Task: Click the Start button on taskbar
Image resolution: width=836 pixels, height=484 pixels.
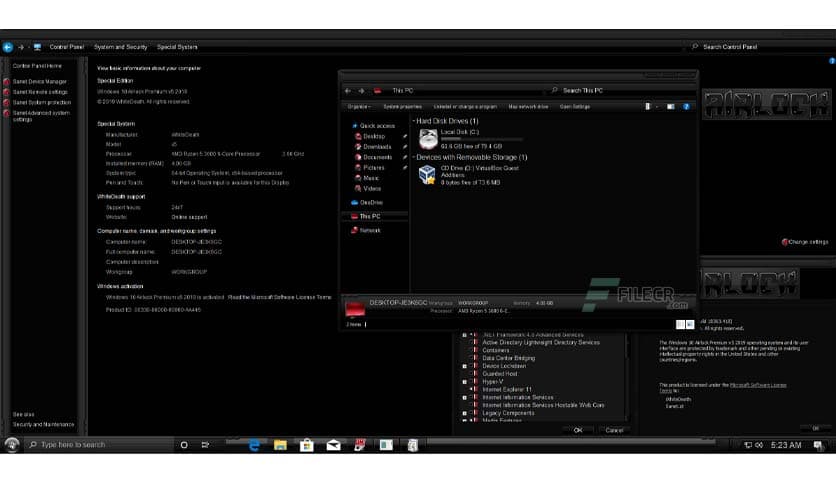Action: [x=12, y=445]
